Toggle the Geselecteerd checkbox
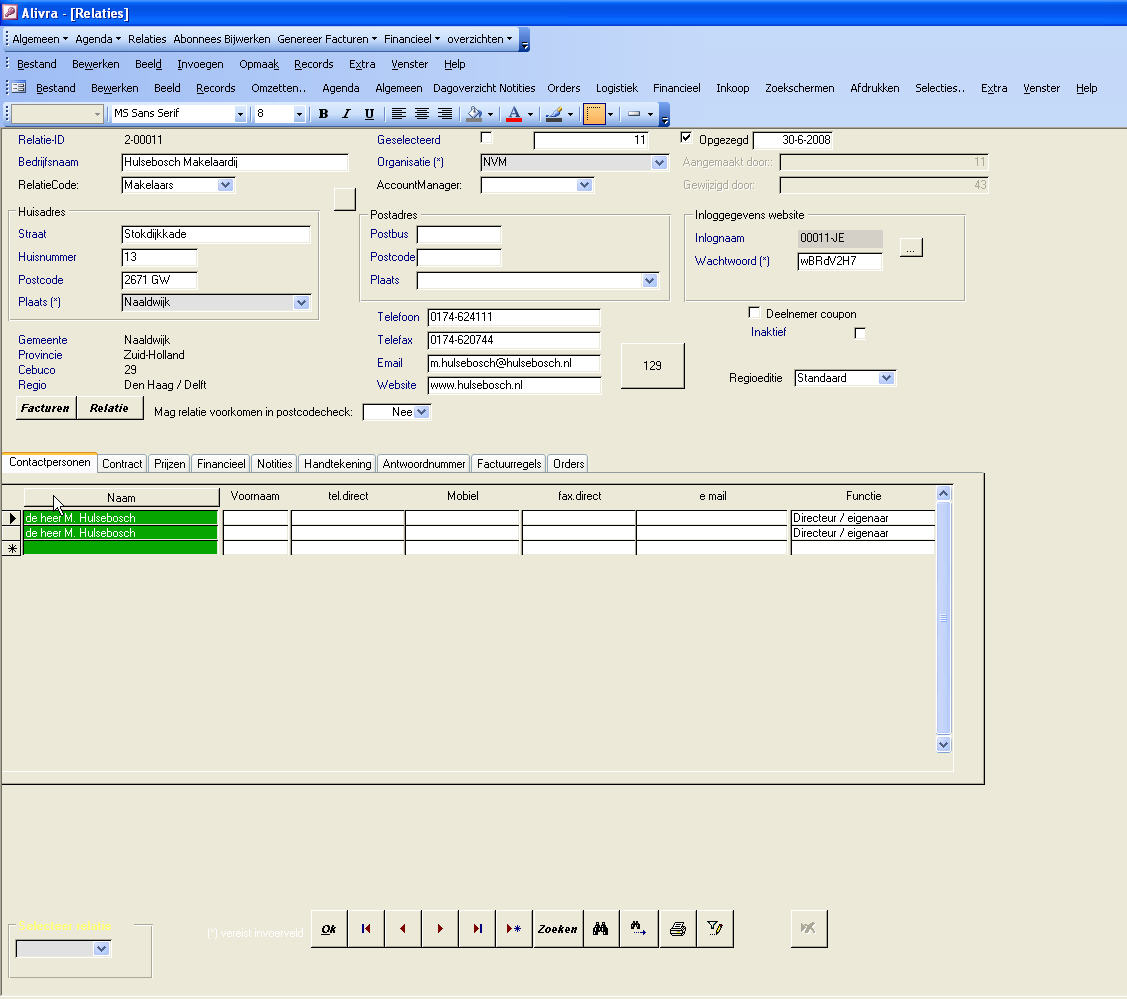 [487, 138]
